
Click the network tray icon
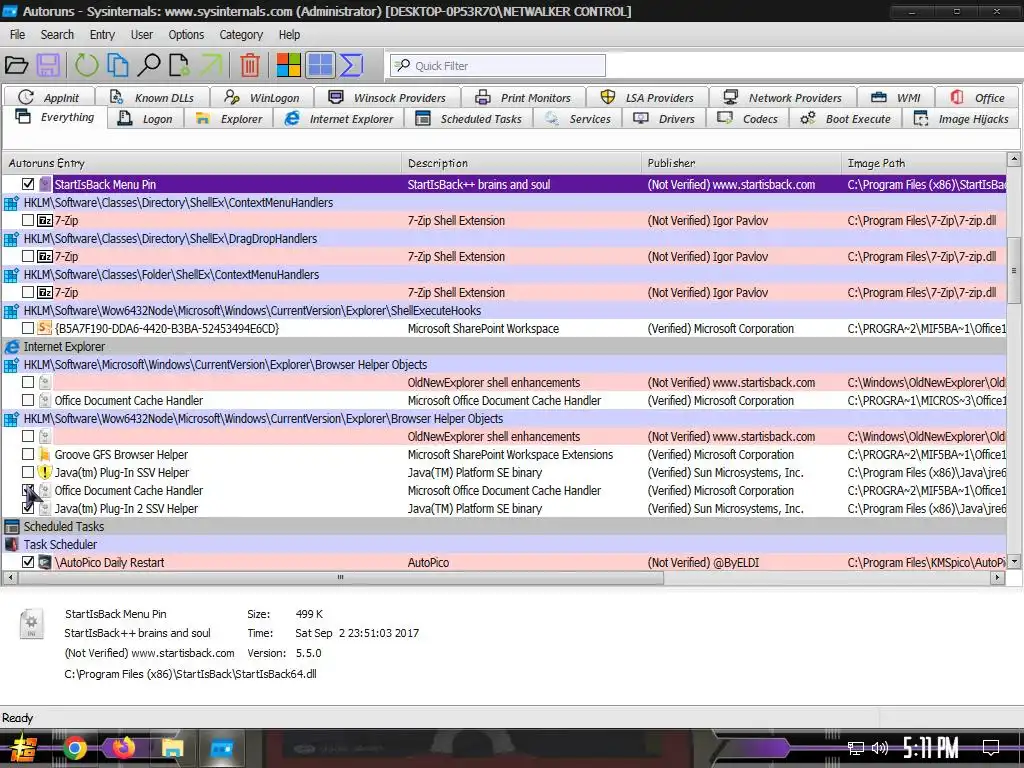(855, 748)
